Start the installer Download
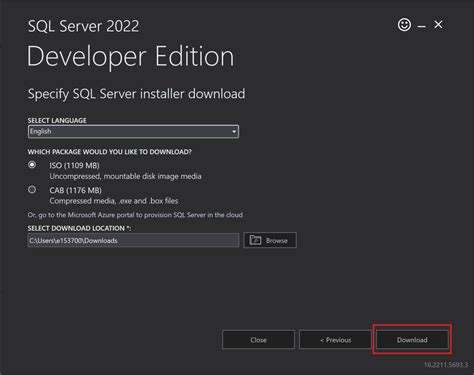 [412, 340]
